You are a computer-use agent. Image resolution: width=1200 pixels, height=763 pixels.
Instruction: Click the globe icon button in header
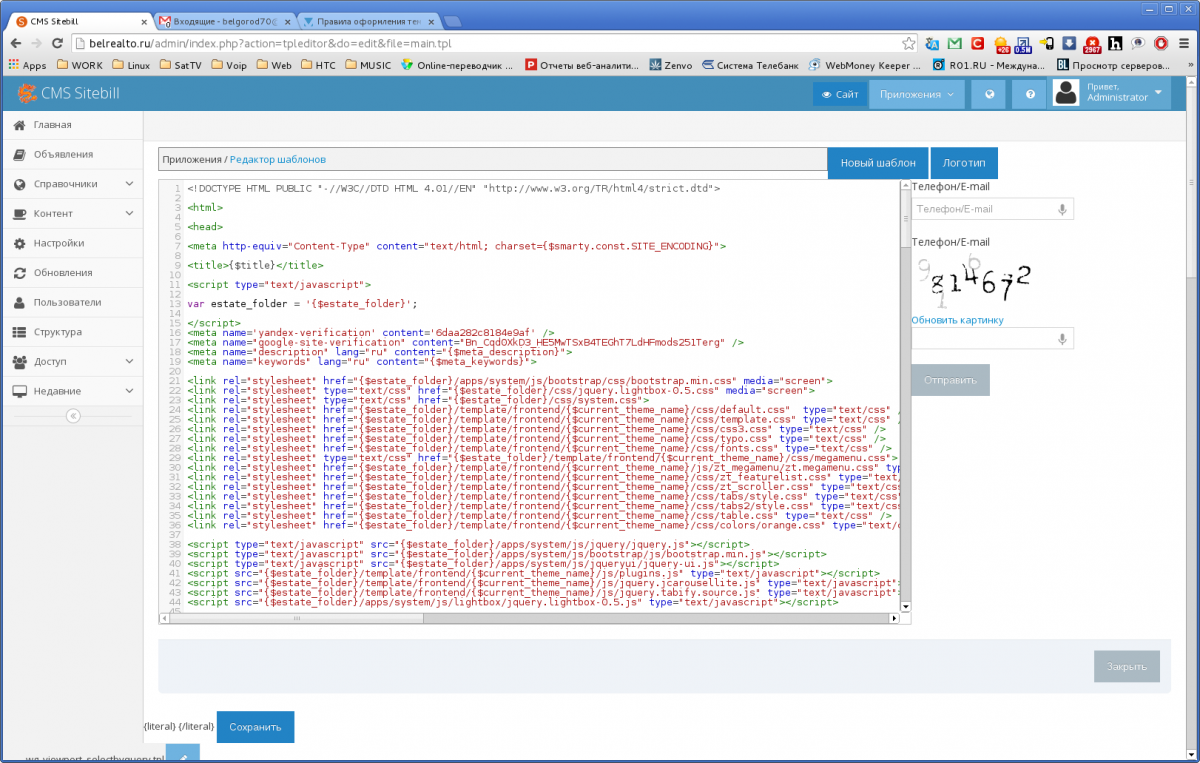point(988,94)
